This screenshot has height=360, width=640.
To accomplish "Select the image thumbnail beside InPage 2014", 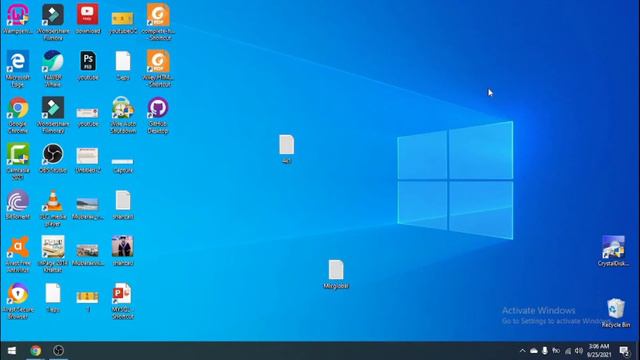I will coord(87,254).
